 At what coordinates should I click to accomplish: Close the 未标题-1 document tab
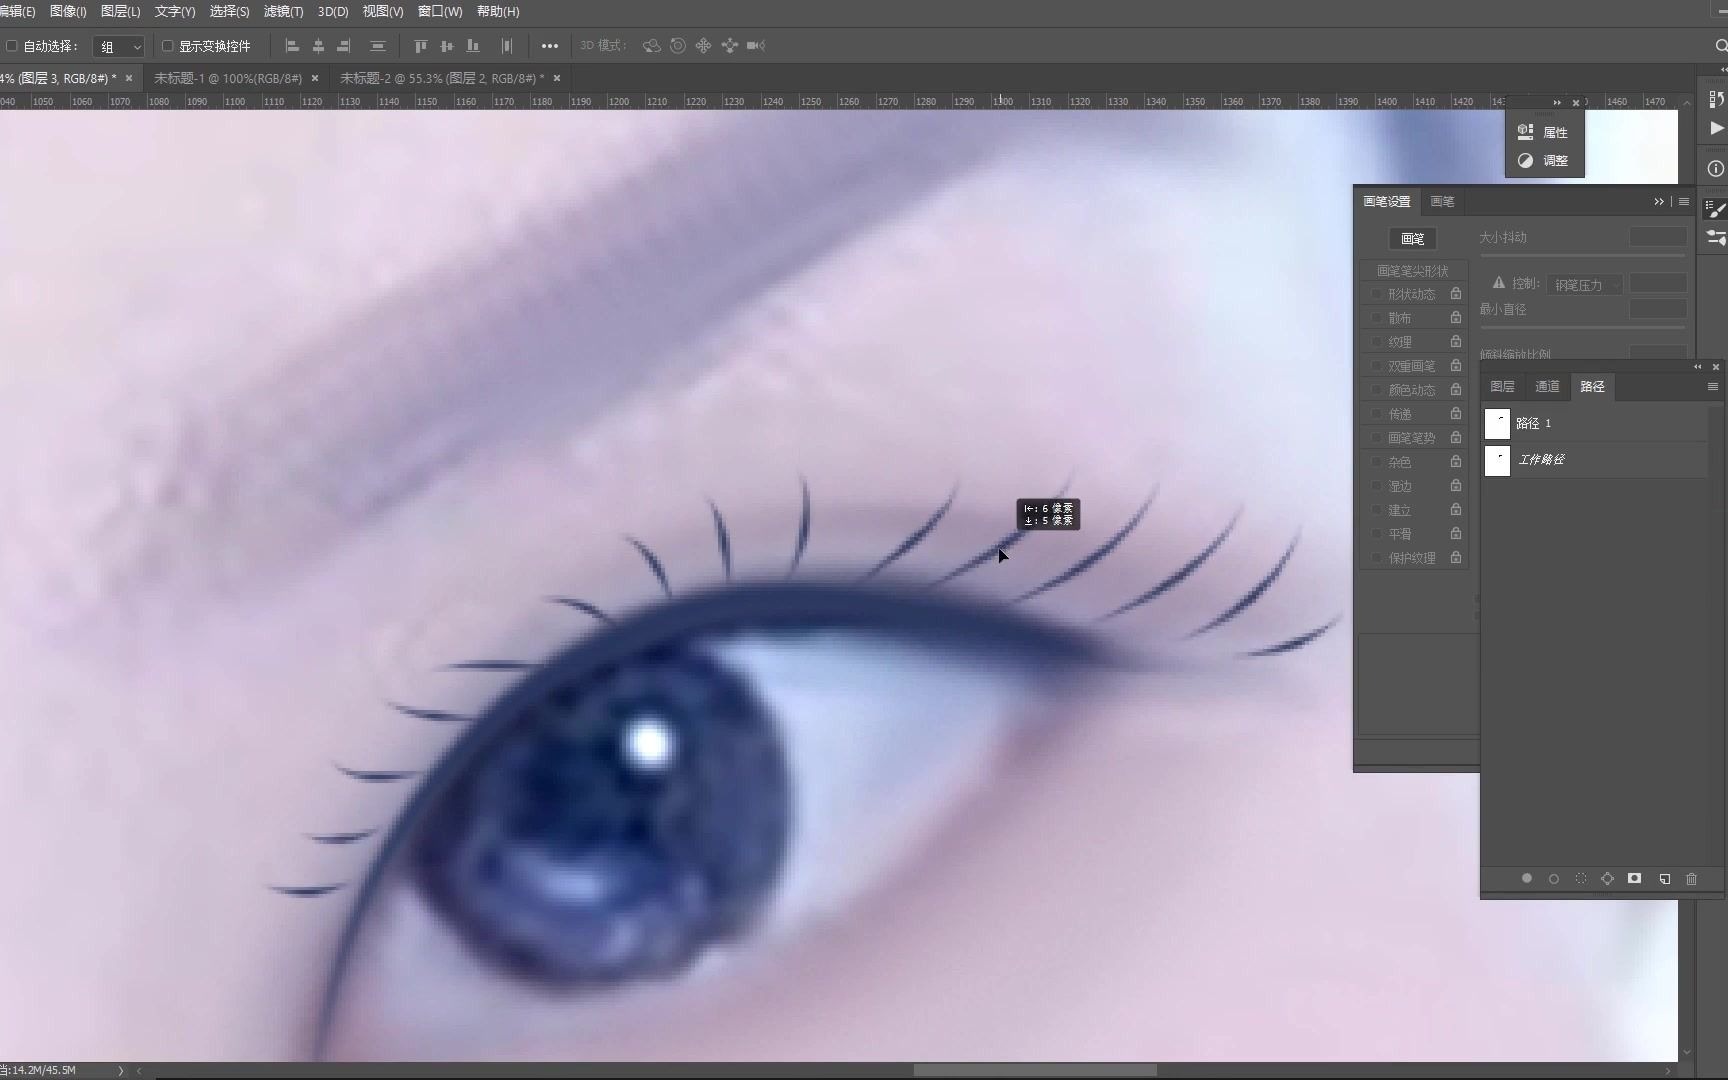(x=315, y=78)
